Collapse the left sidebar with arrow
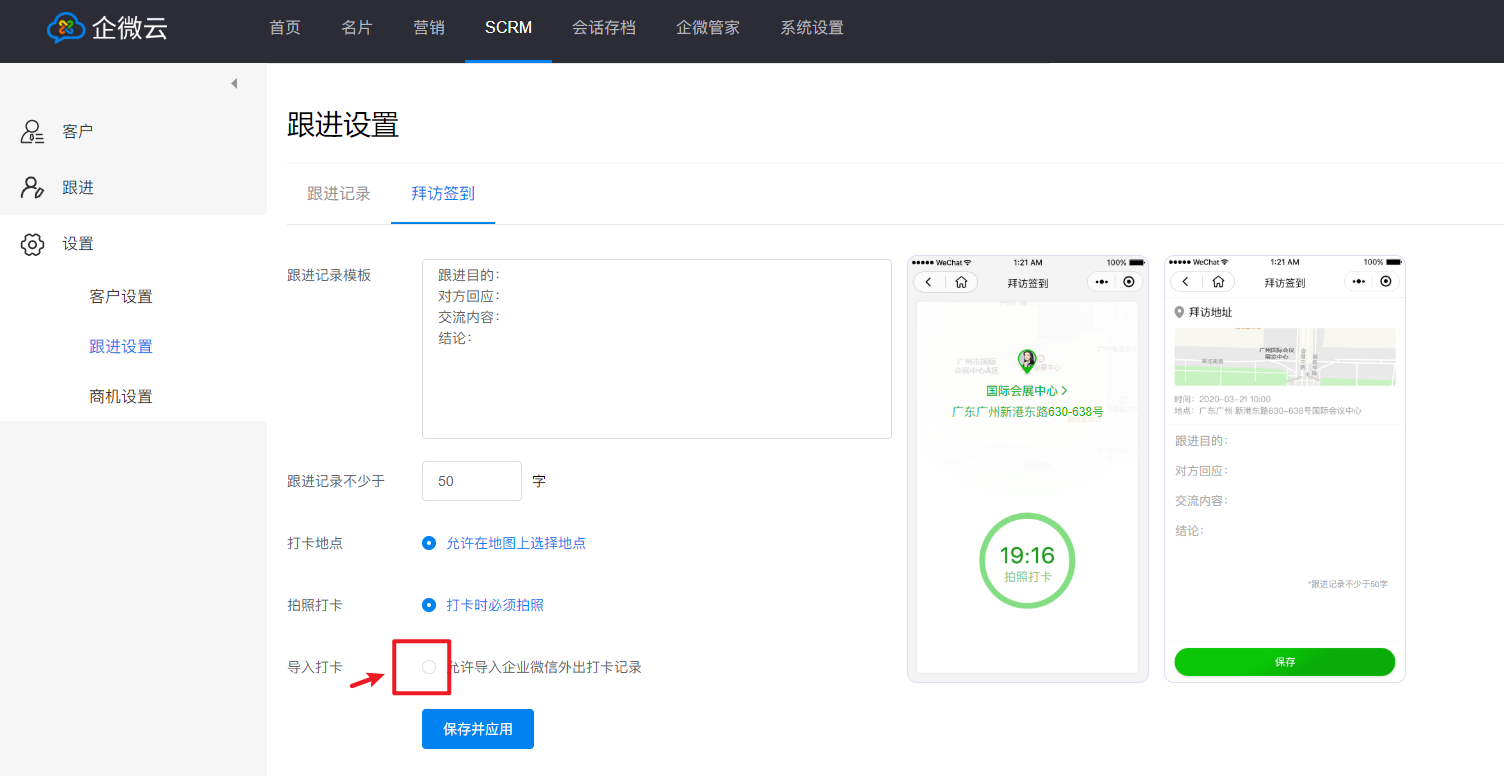The width and height of the screenshot is (1504, 776). tap(234, 84)
